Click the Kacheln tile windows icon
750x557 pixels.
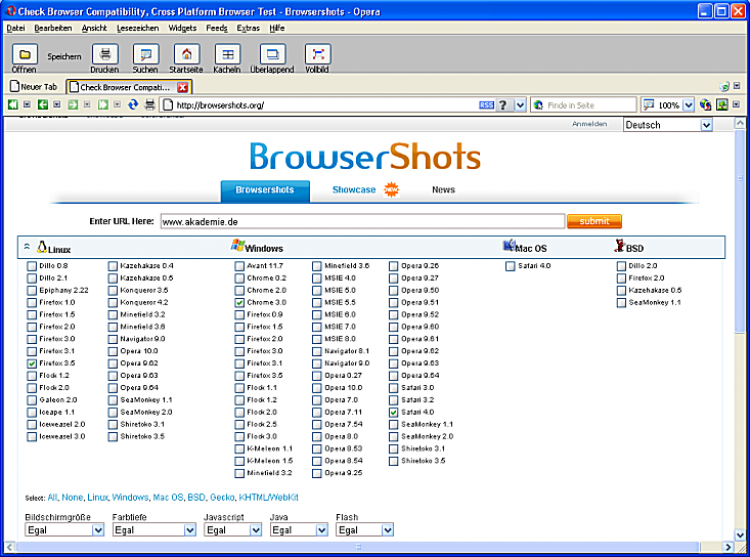pyautogui.click(x=227, y=54)
